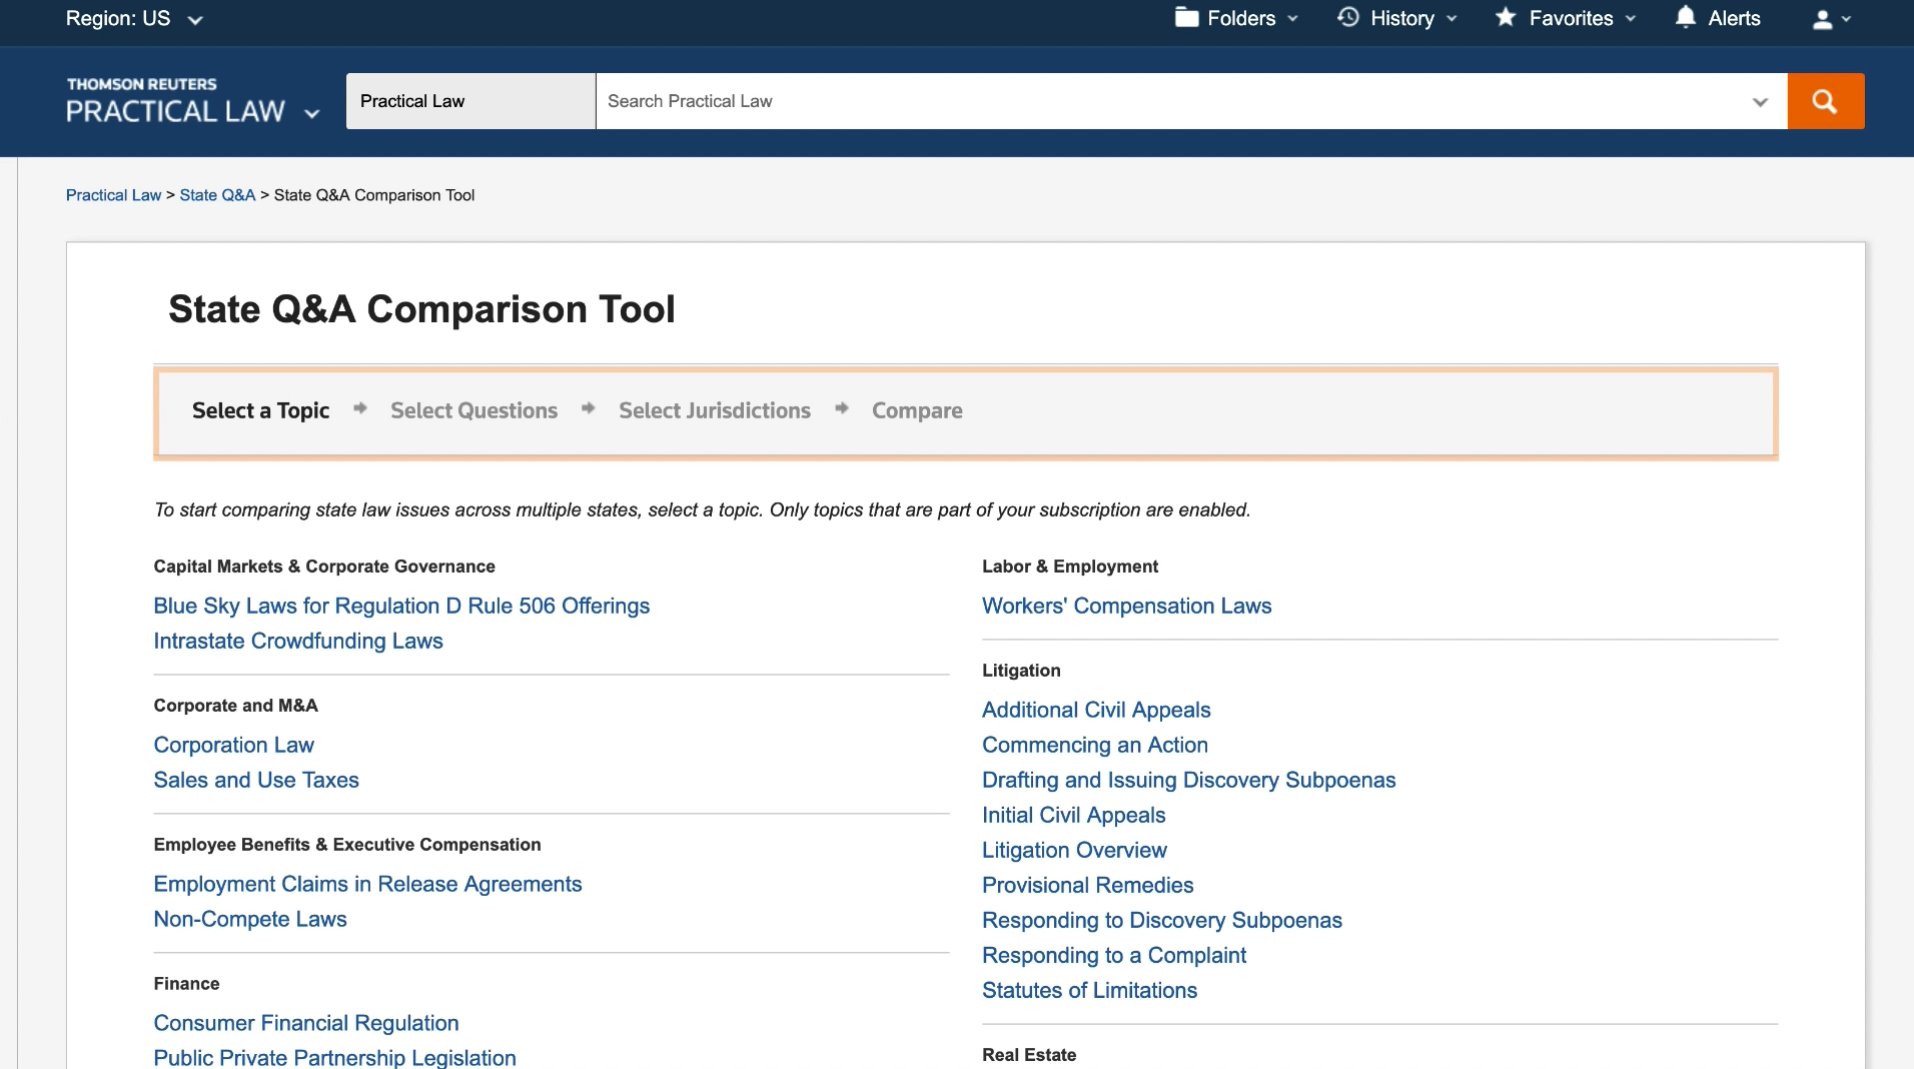Open Blue Sky Laws for Regulation D topic
The width and height of the screenshot is (1914, 1069).
401,606
